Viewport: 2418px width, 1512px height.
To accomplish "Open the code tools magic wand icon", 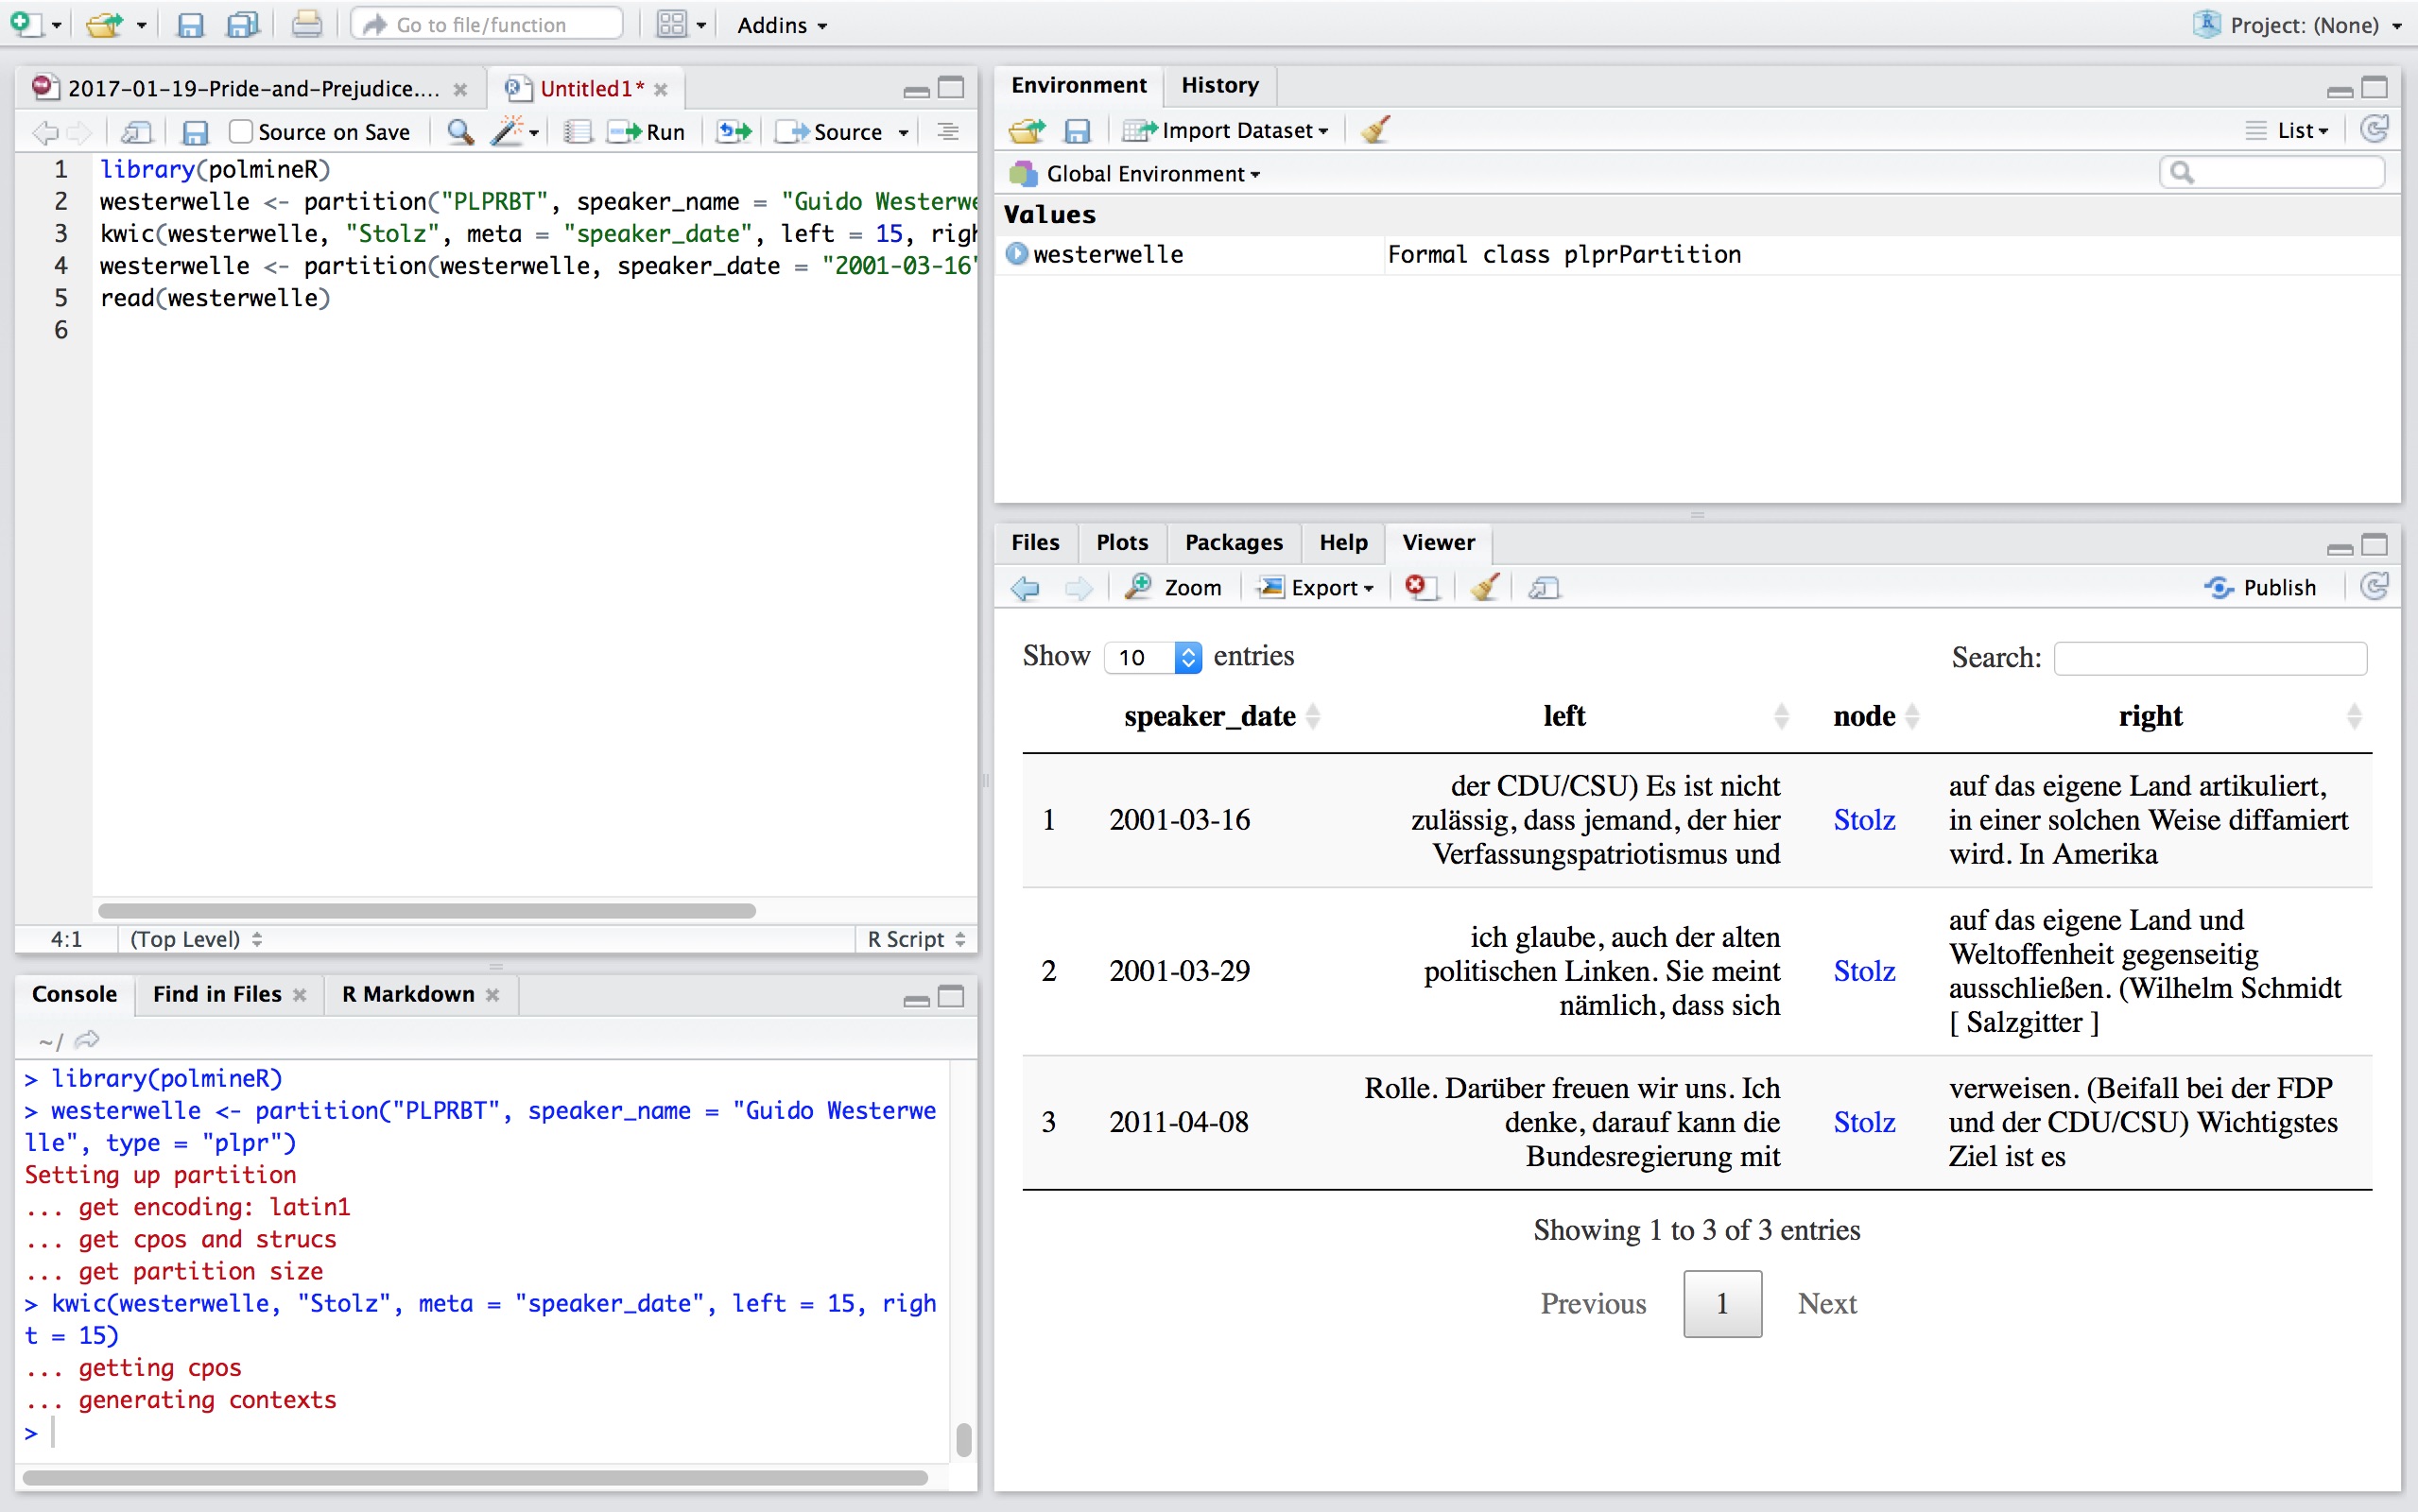I will point(508,132).
